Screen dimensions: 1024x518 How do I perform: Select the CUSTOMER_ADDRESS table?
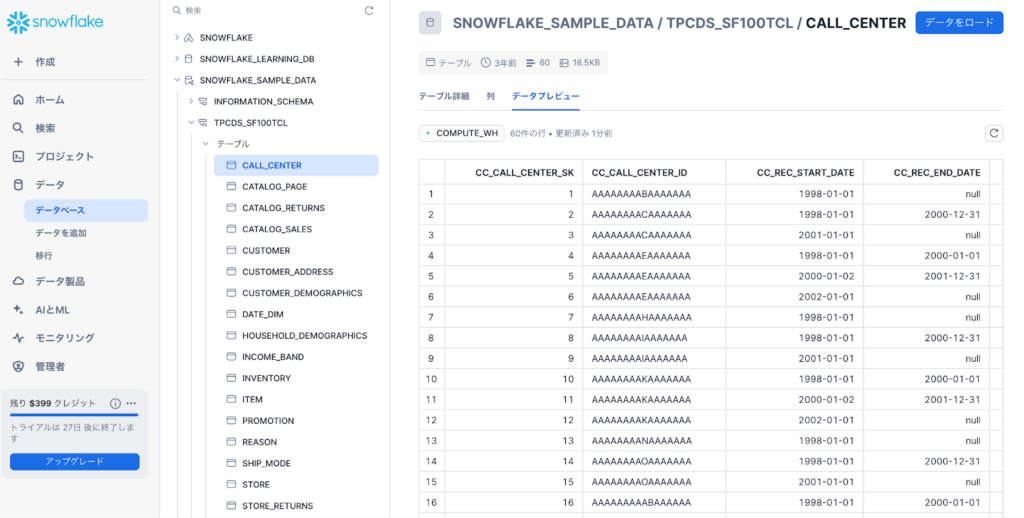[x=287, y=272]
